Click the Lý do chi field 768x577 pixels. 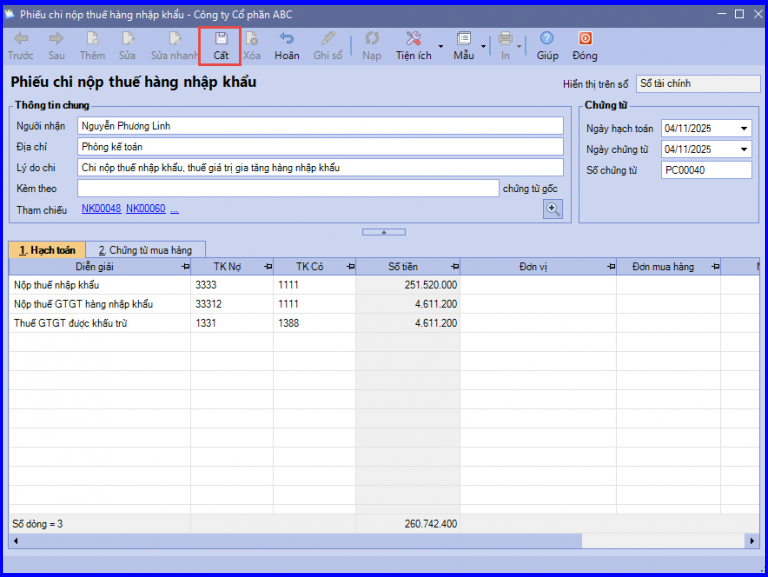point(320,168)
